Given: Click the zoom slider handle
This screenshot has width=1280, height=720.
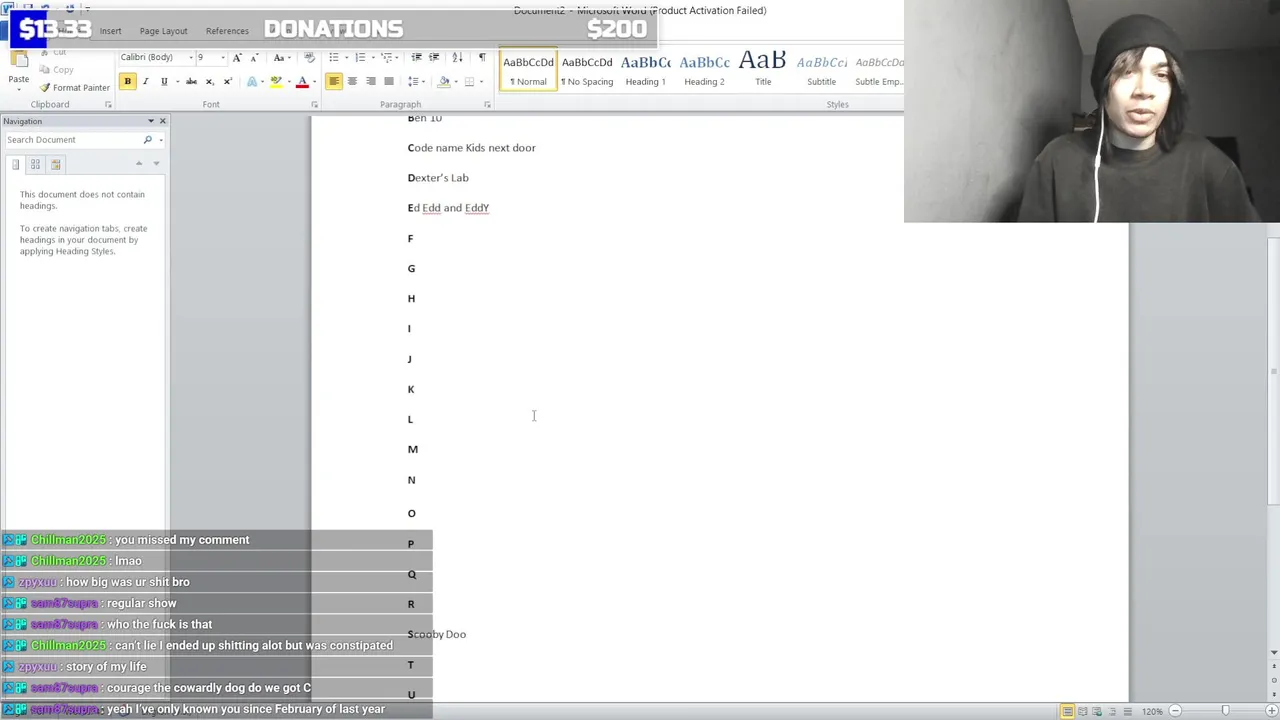Looking at the screenshot, I should (x=1225, y=711).
